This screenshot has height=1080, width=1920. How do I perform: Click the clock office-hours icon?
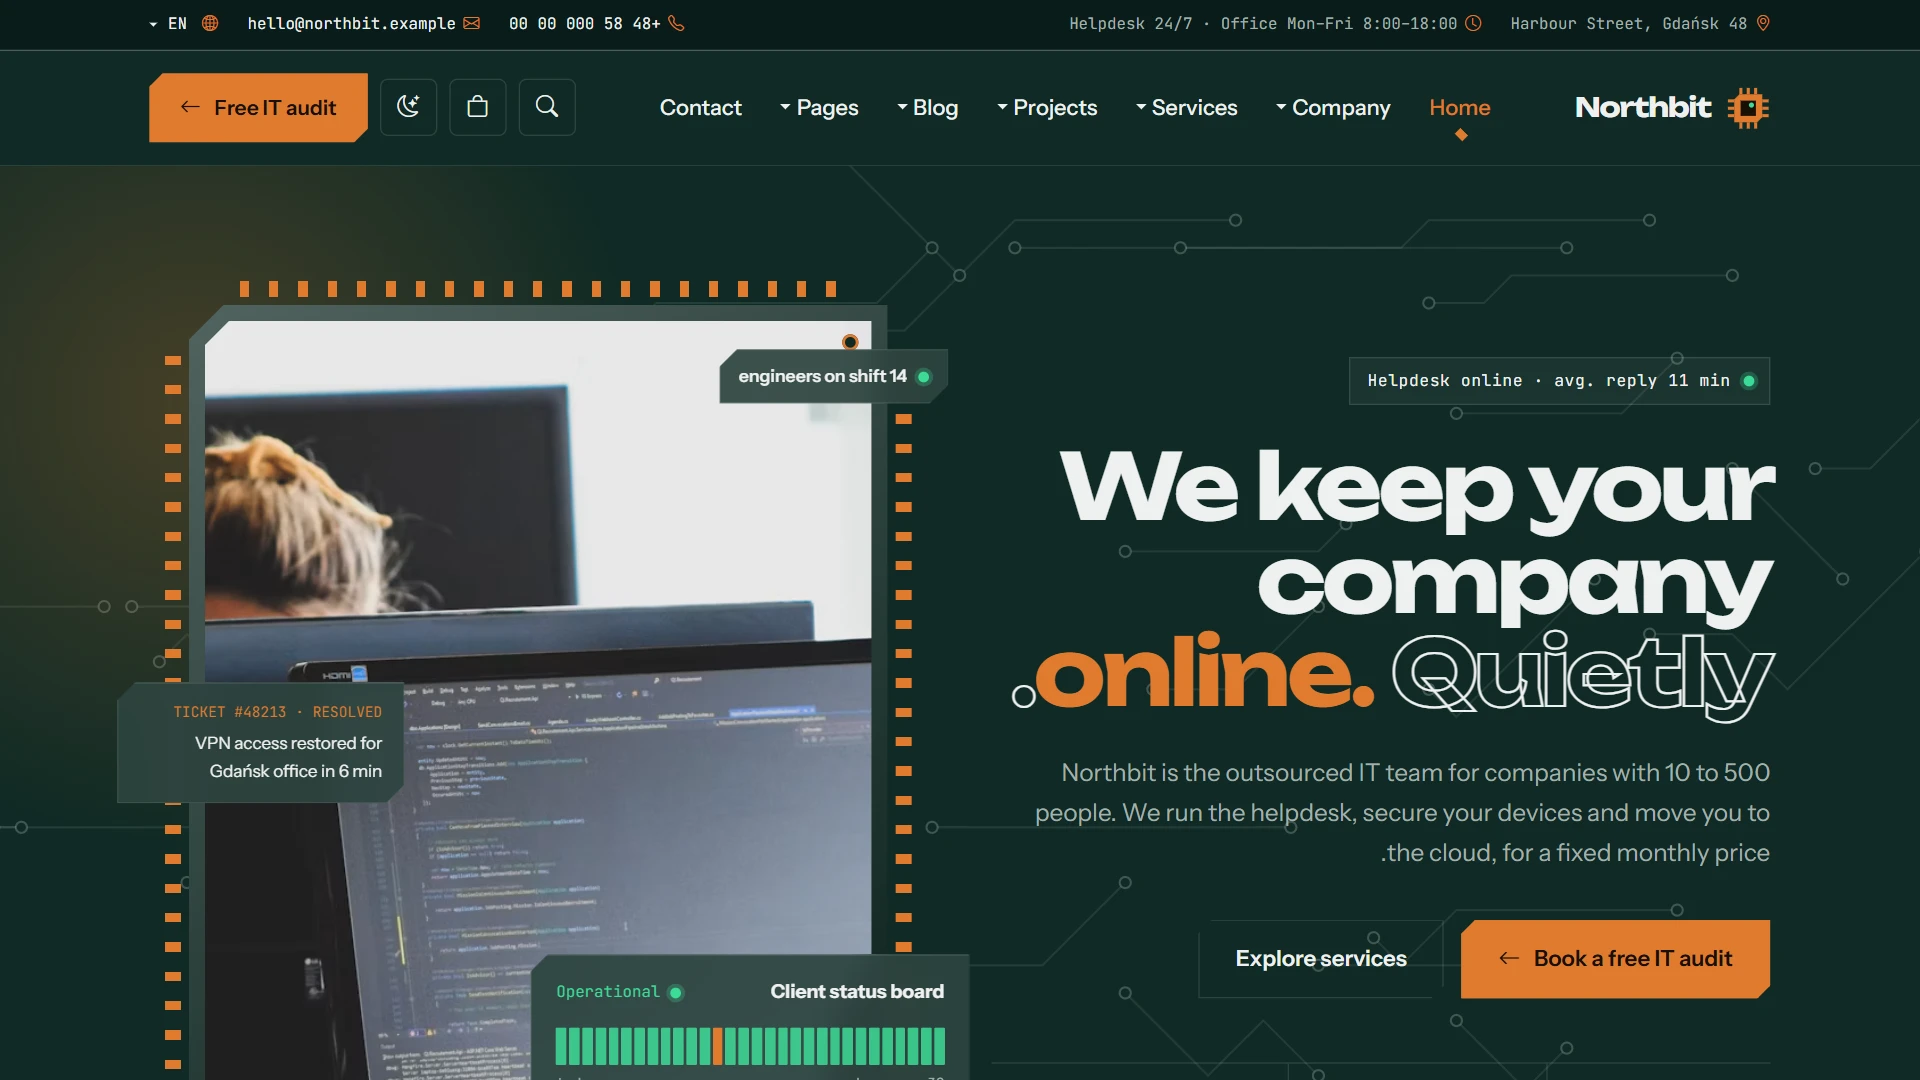(1474, 23)
